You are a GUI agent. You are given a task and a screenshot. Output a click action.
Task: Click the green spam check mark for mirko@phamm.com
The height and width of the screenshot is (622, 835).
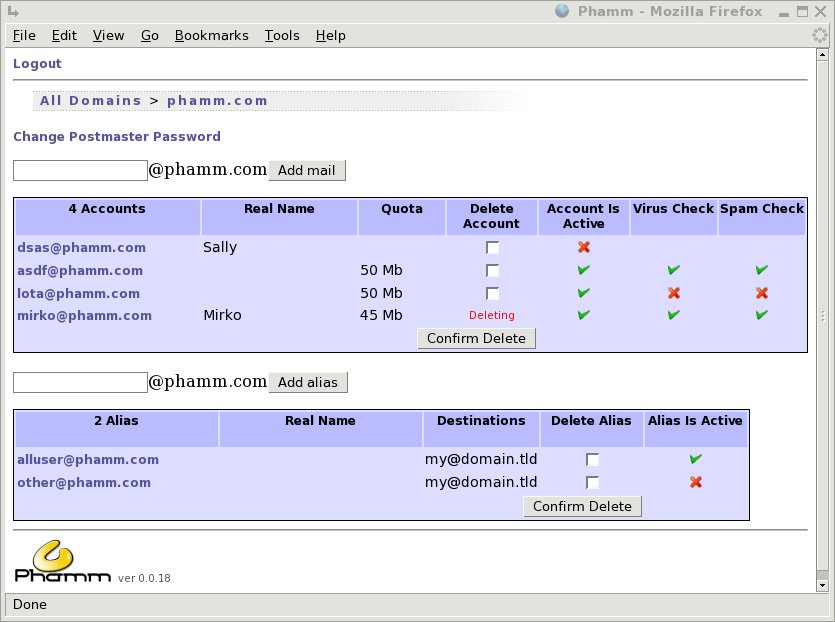[x=762, y=315]
